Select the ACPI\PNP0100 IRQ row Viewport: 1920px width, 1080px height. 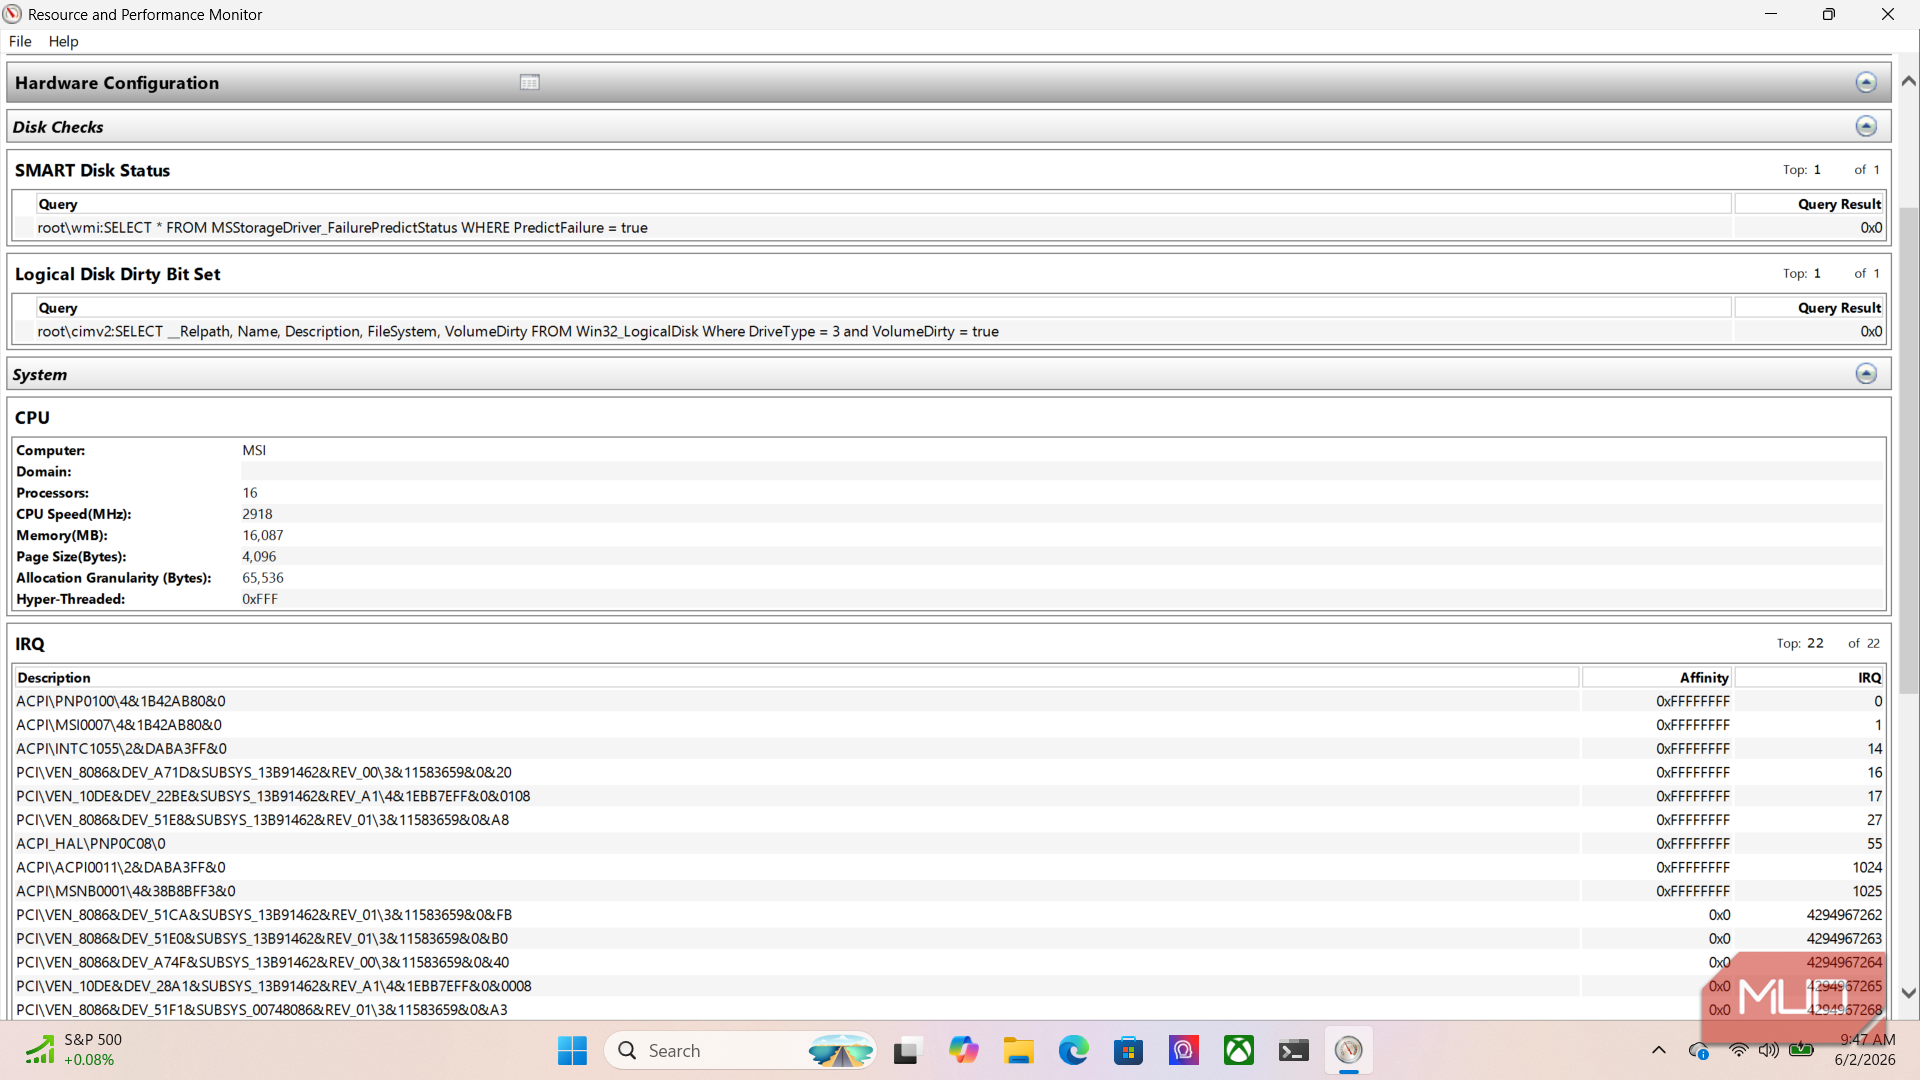coord(949,702)
